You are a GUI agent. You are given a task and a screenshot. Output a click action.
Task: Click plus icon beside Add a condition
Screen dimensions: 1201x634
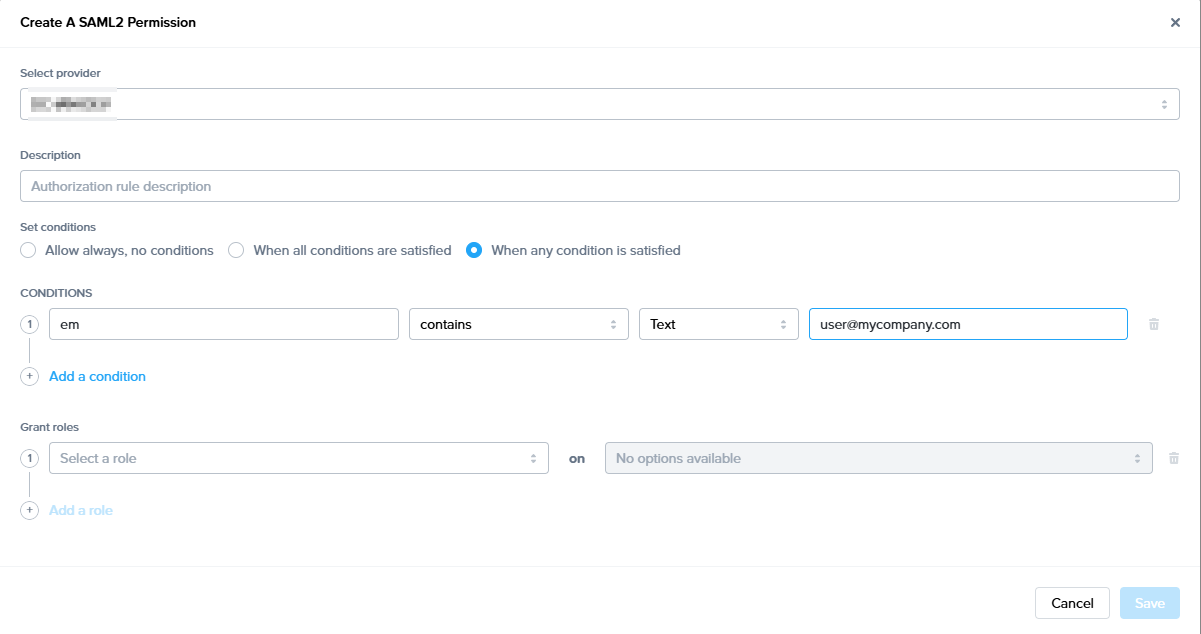29,377
